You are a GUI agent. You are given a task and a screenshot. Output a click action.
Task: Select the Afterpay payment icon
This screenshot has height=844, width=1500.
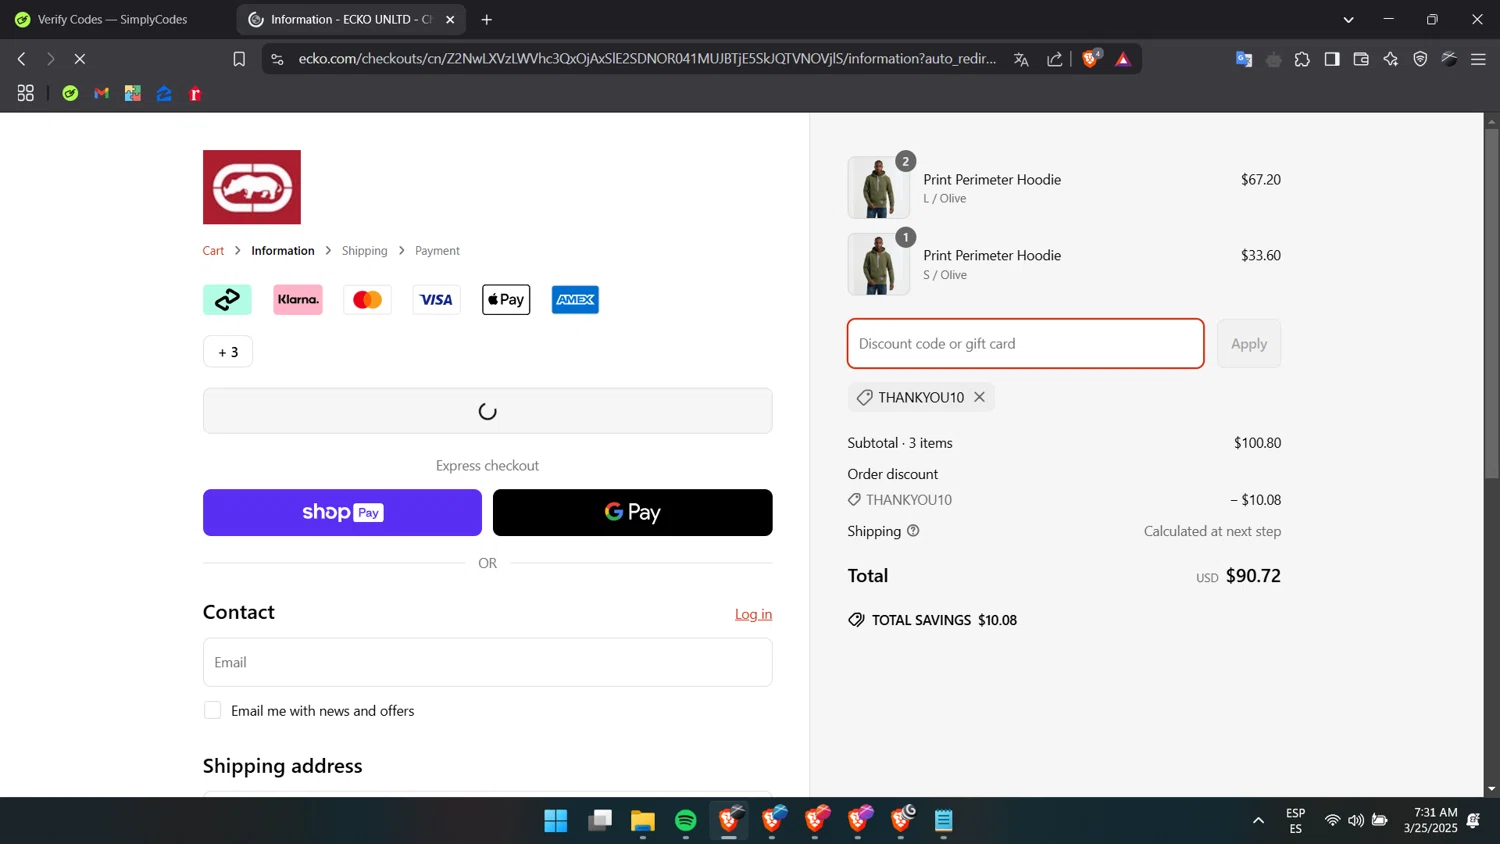click(227, 299)
